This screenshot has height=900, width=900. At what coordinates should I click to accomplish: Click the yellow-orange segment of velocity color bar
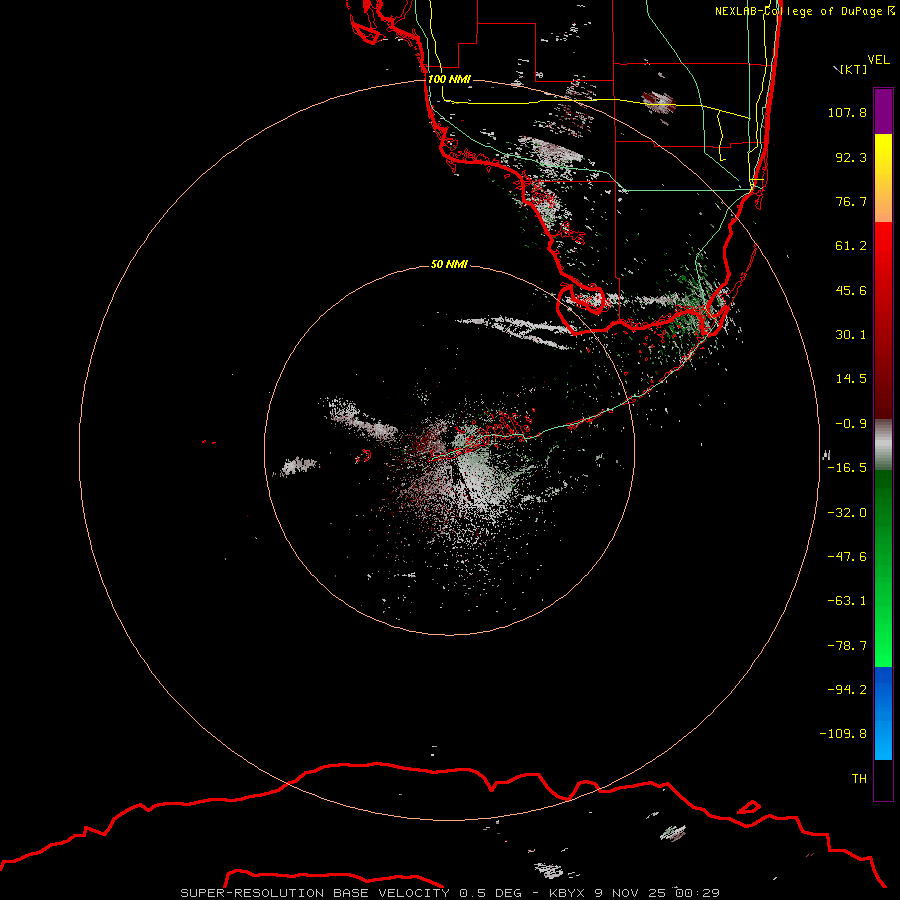[x=883, y=178]
